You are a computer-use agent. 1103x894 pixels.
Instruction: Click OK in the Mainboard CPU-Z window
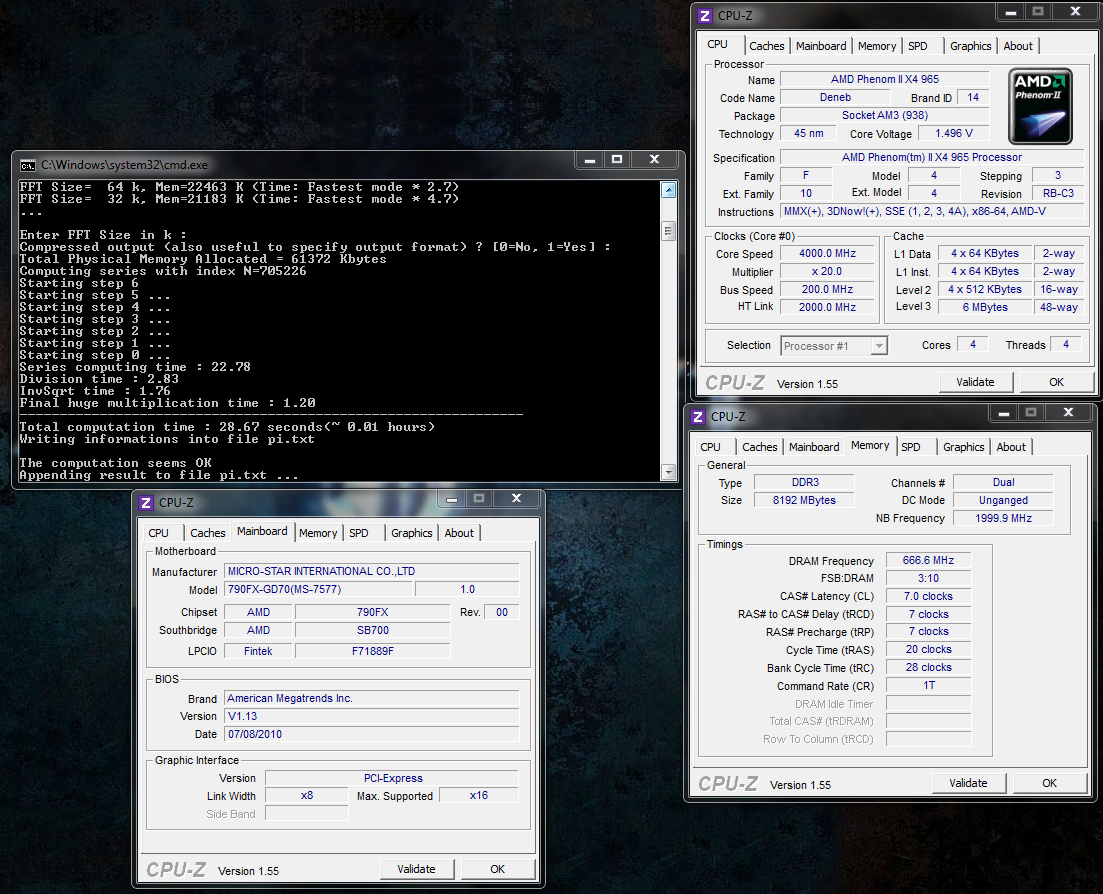(x=497, y=869)
